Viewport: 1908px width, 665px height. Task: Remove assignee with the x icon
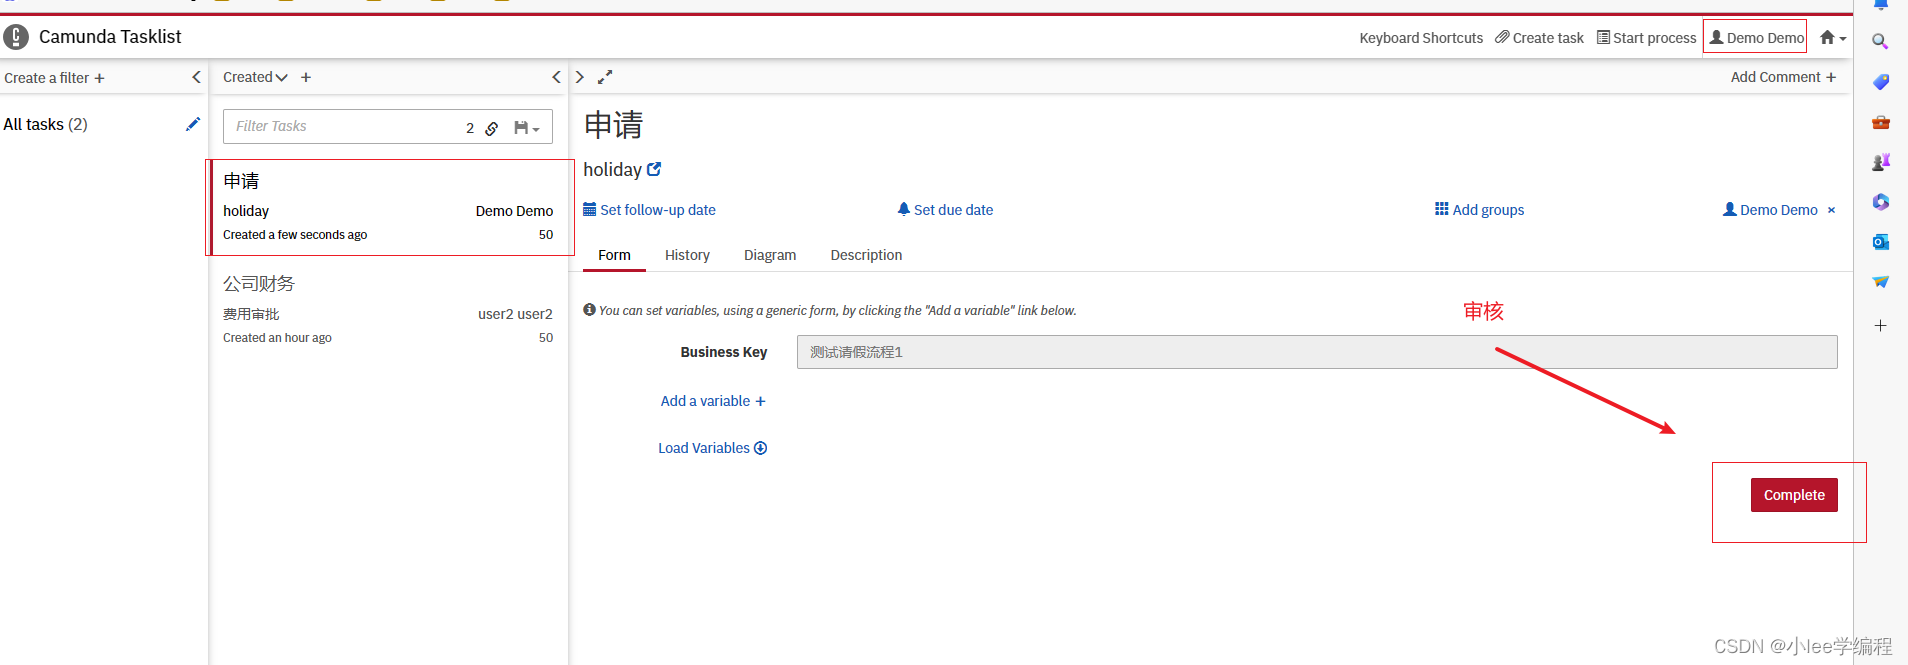[1832, 210]
